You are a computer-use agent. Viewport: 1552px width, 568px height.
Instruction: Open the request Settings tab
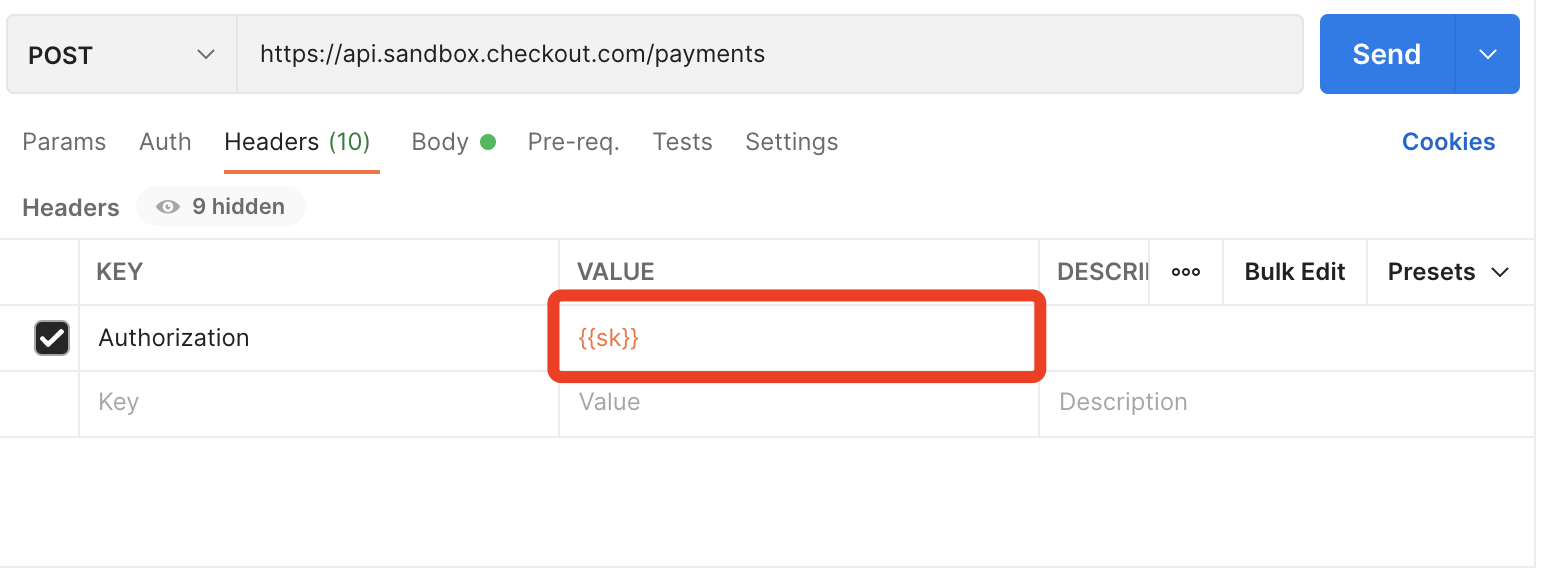792,142
